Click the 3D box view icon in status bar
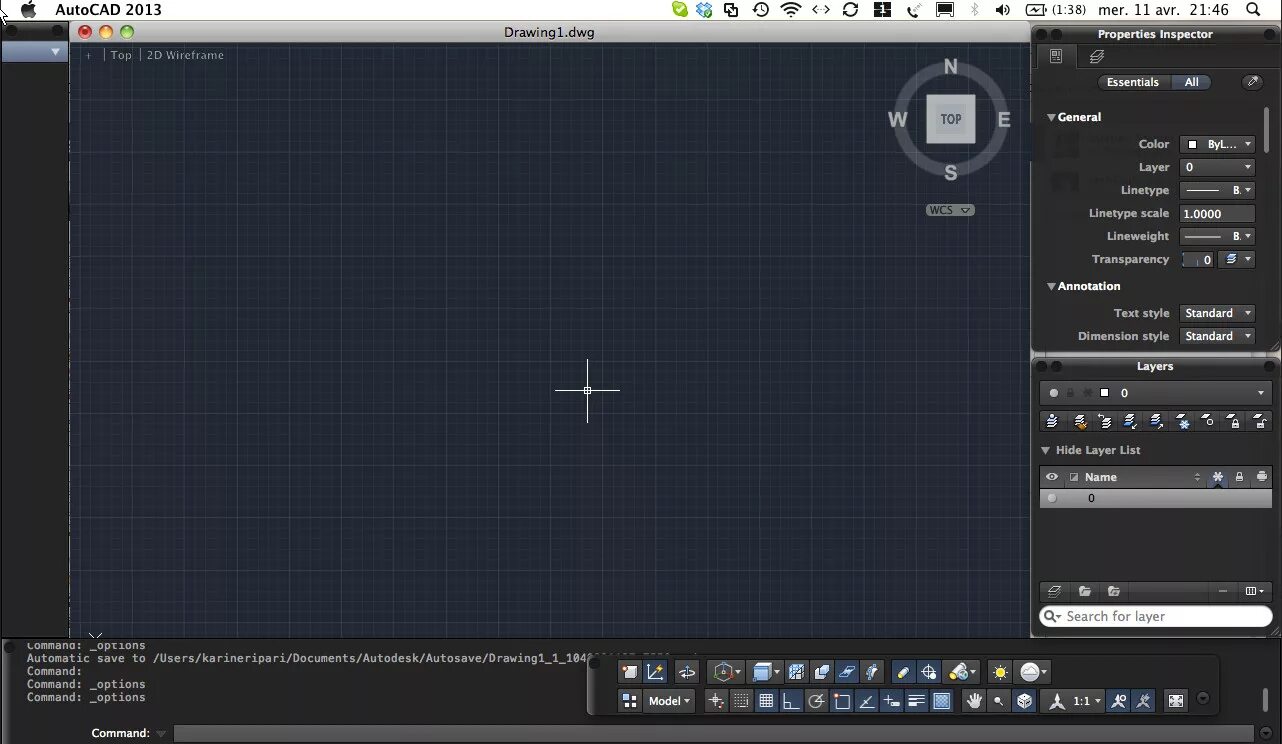Image resolution: width=1282 pixels, height=744 pixels. 1024,701
